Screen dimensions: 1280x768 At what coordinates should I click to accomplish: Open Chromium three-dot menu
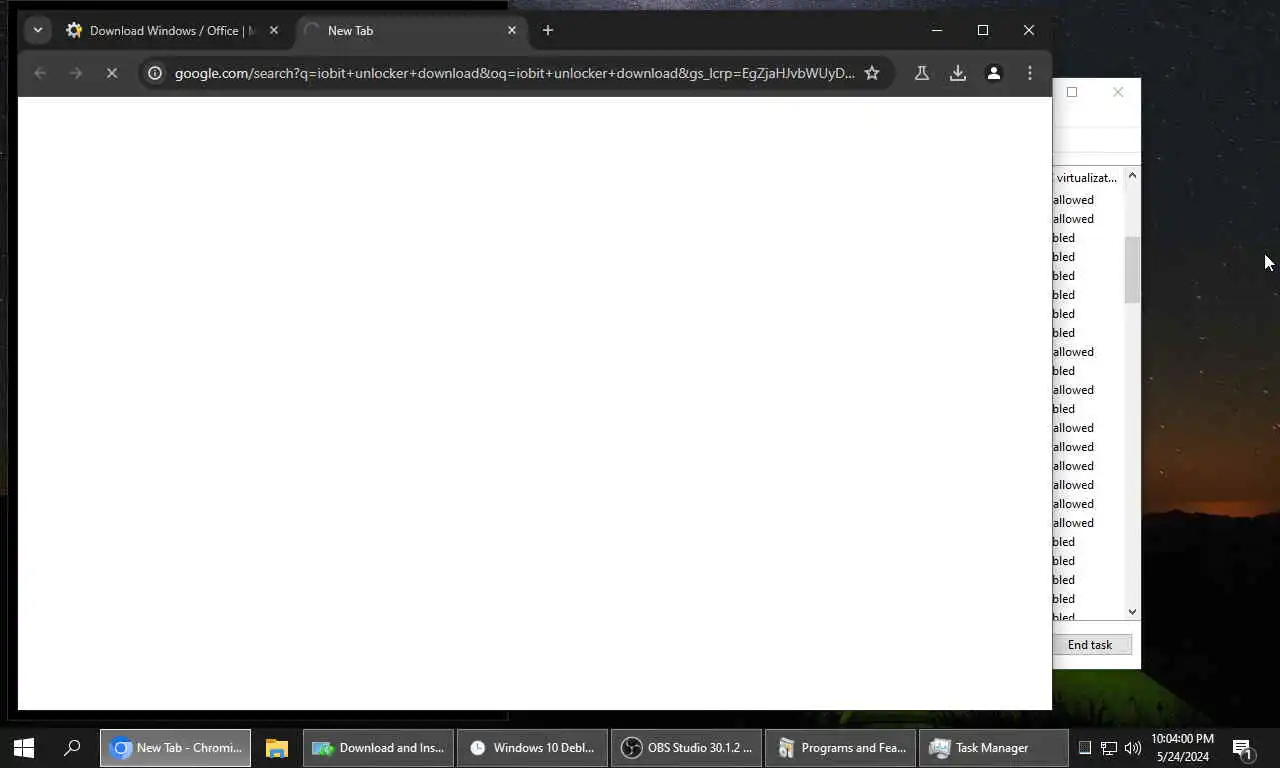[x=1030, y=73]
